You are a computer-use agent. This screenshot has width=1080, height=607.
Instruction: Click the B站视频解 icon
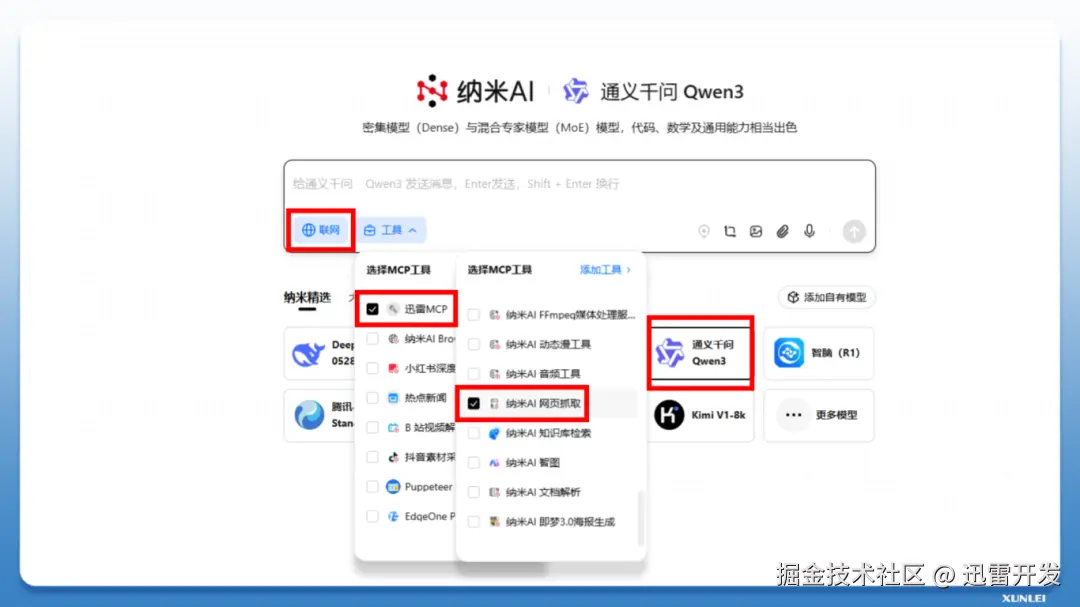[x=393, y=428]
